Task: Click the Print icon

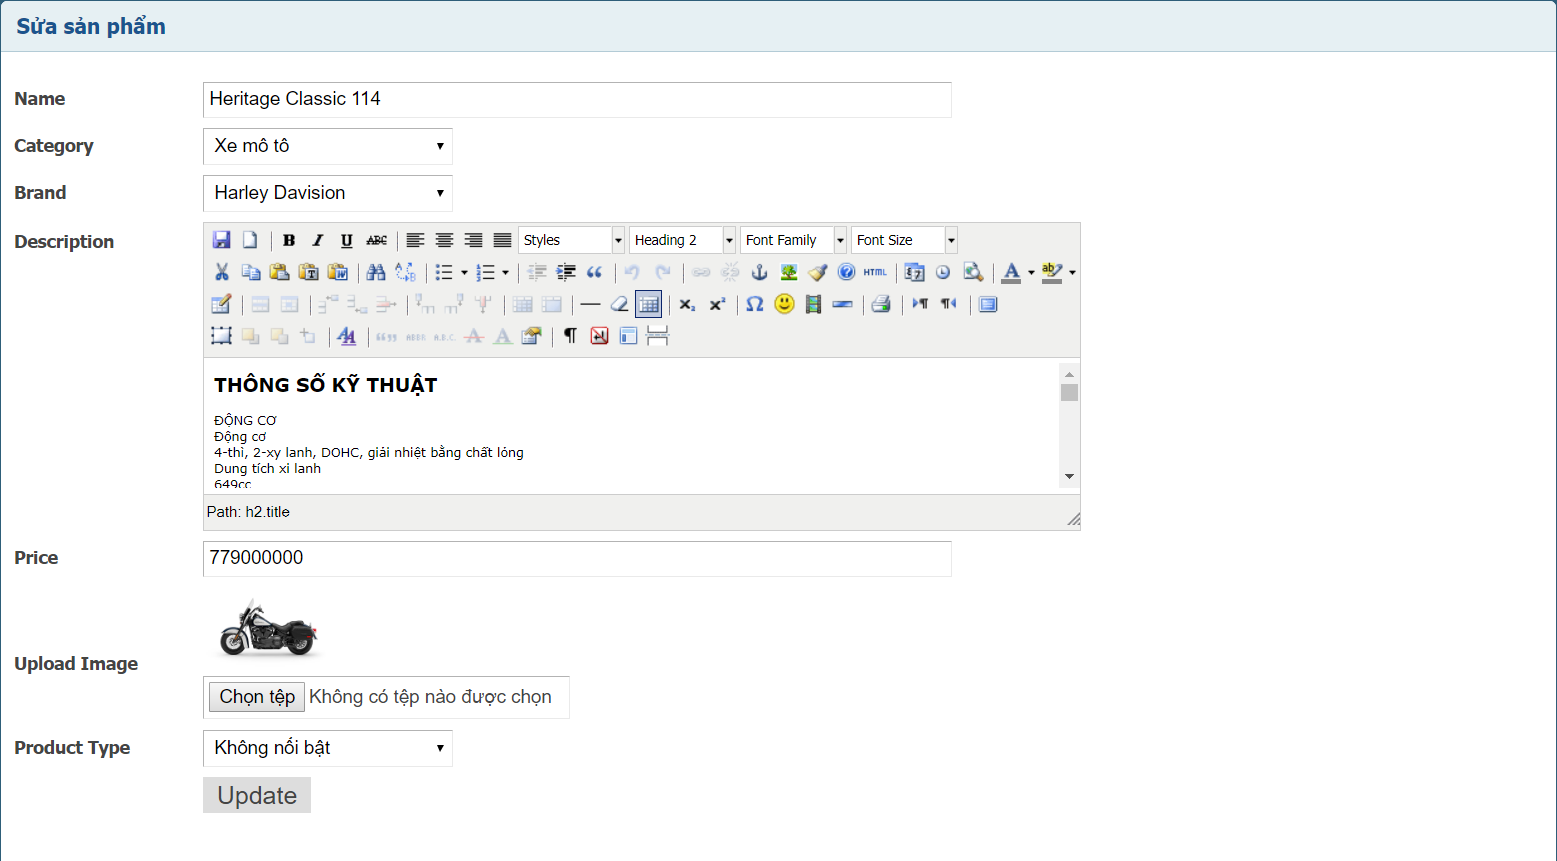Action: click(881, 304)
